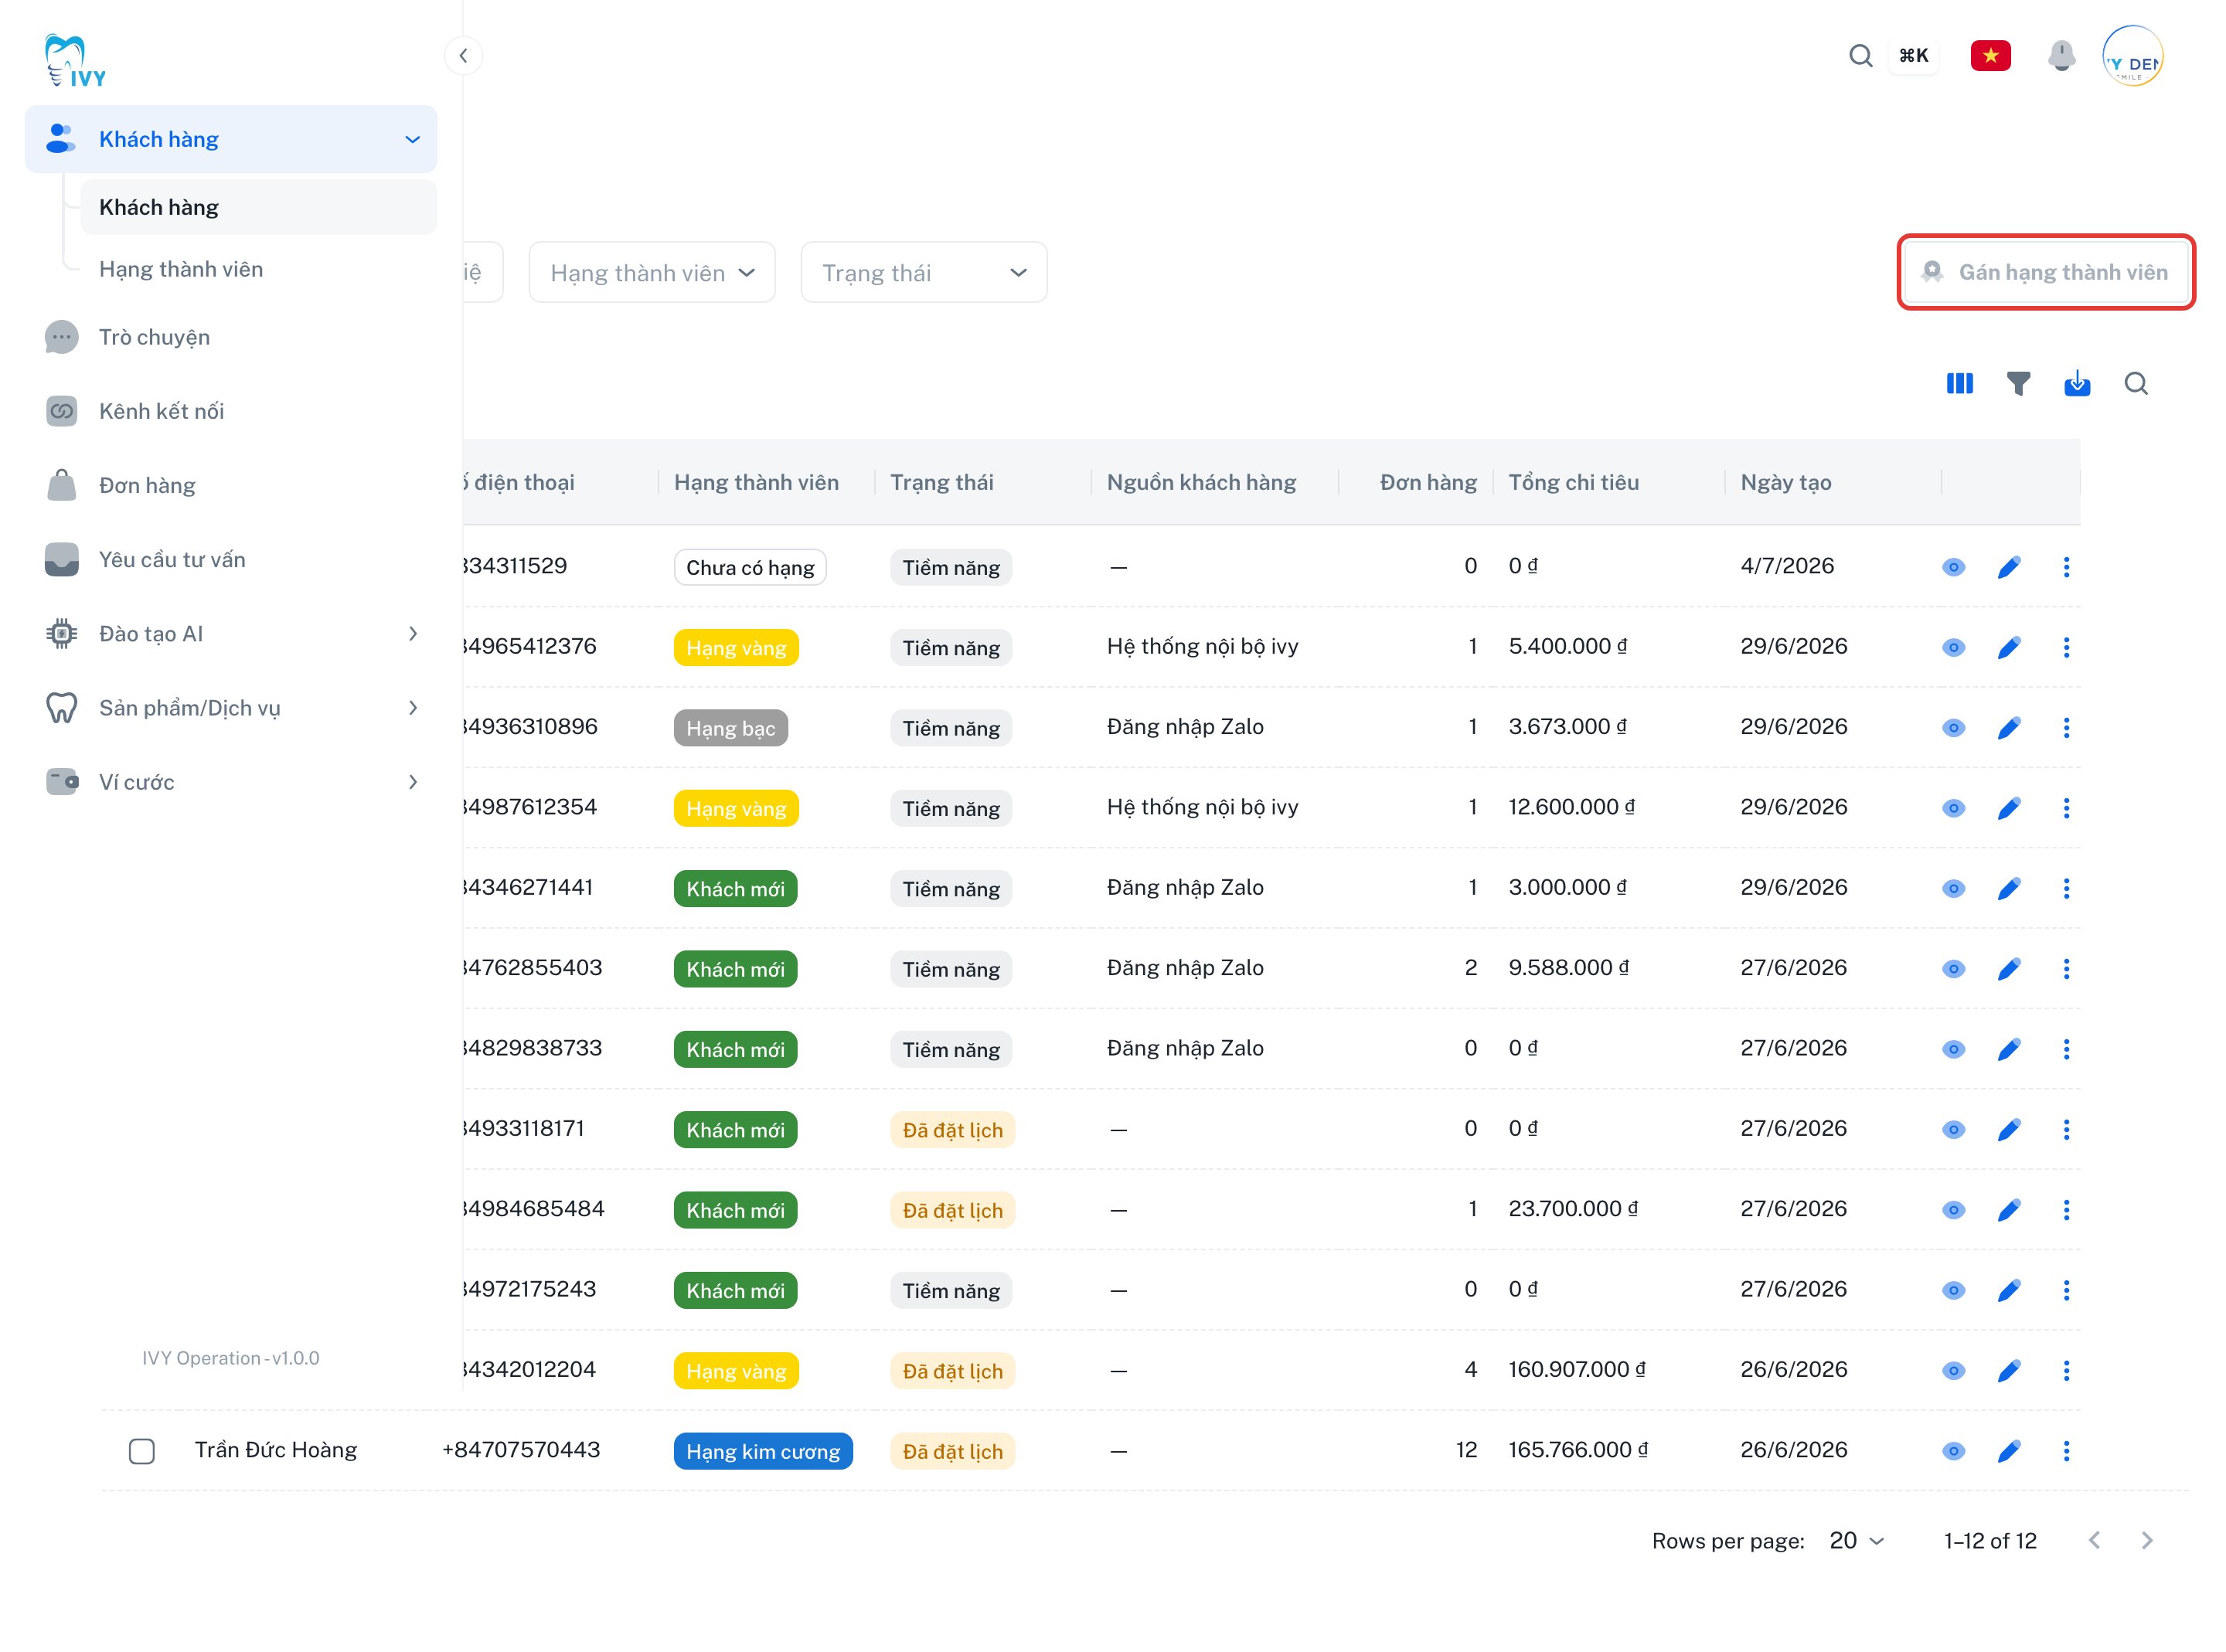
Task: Export table with download icon
Action: click(x=2077, y=384)
